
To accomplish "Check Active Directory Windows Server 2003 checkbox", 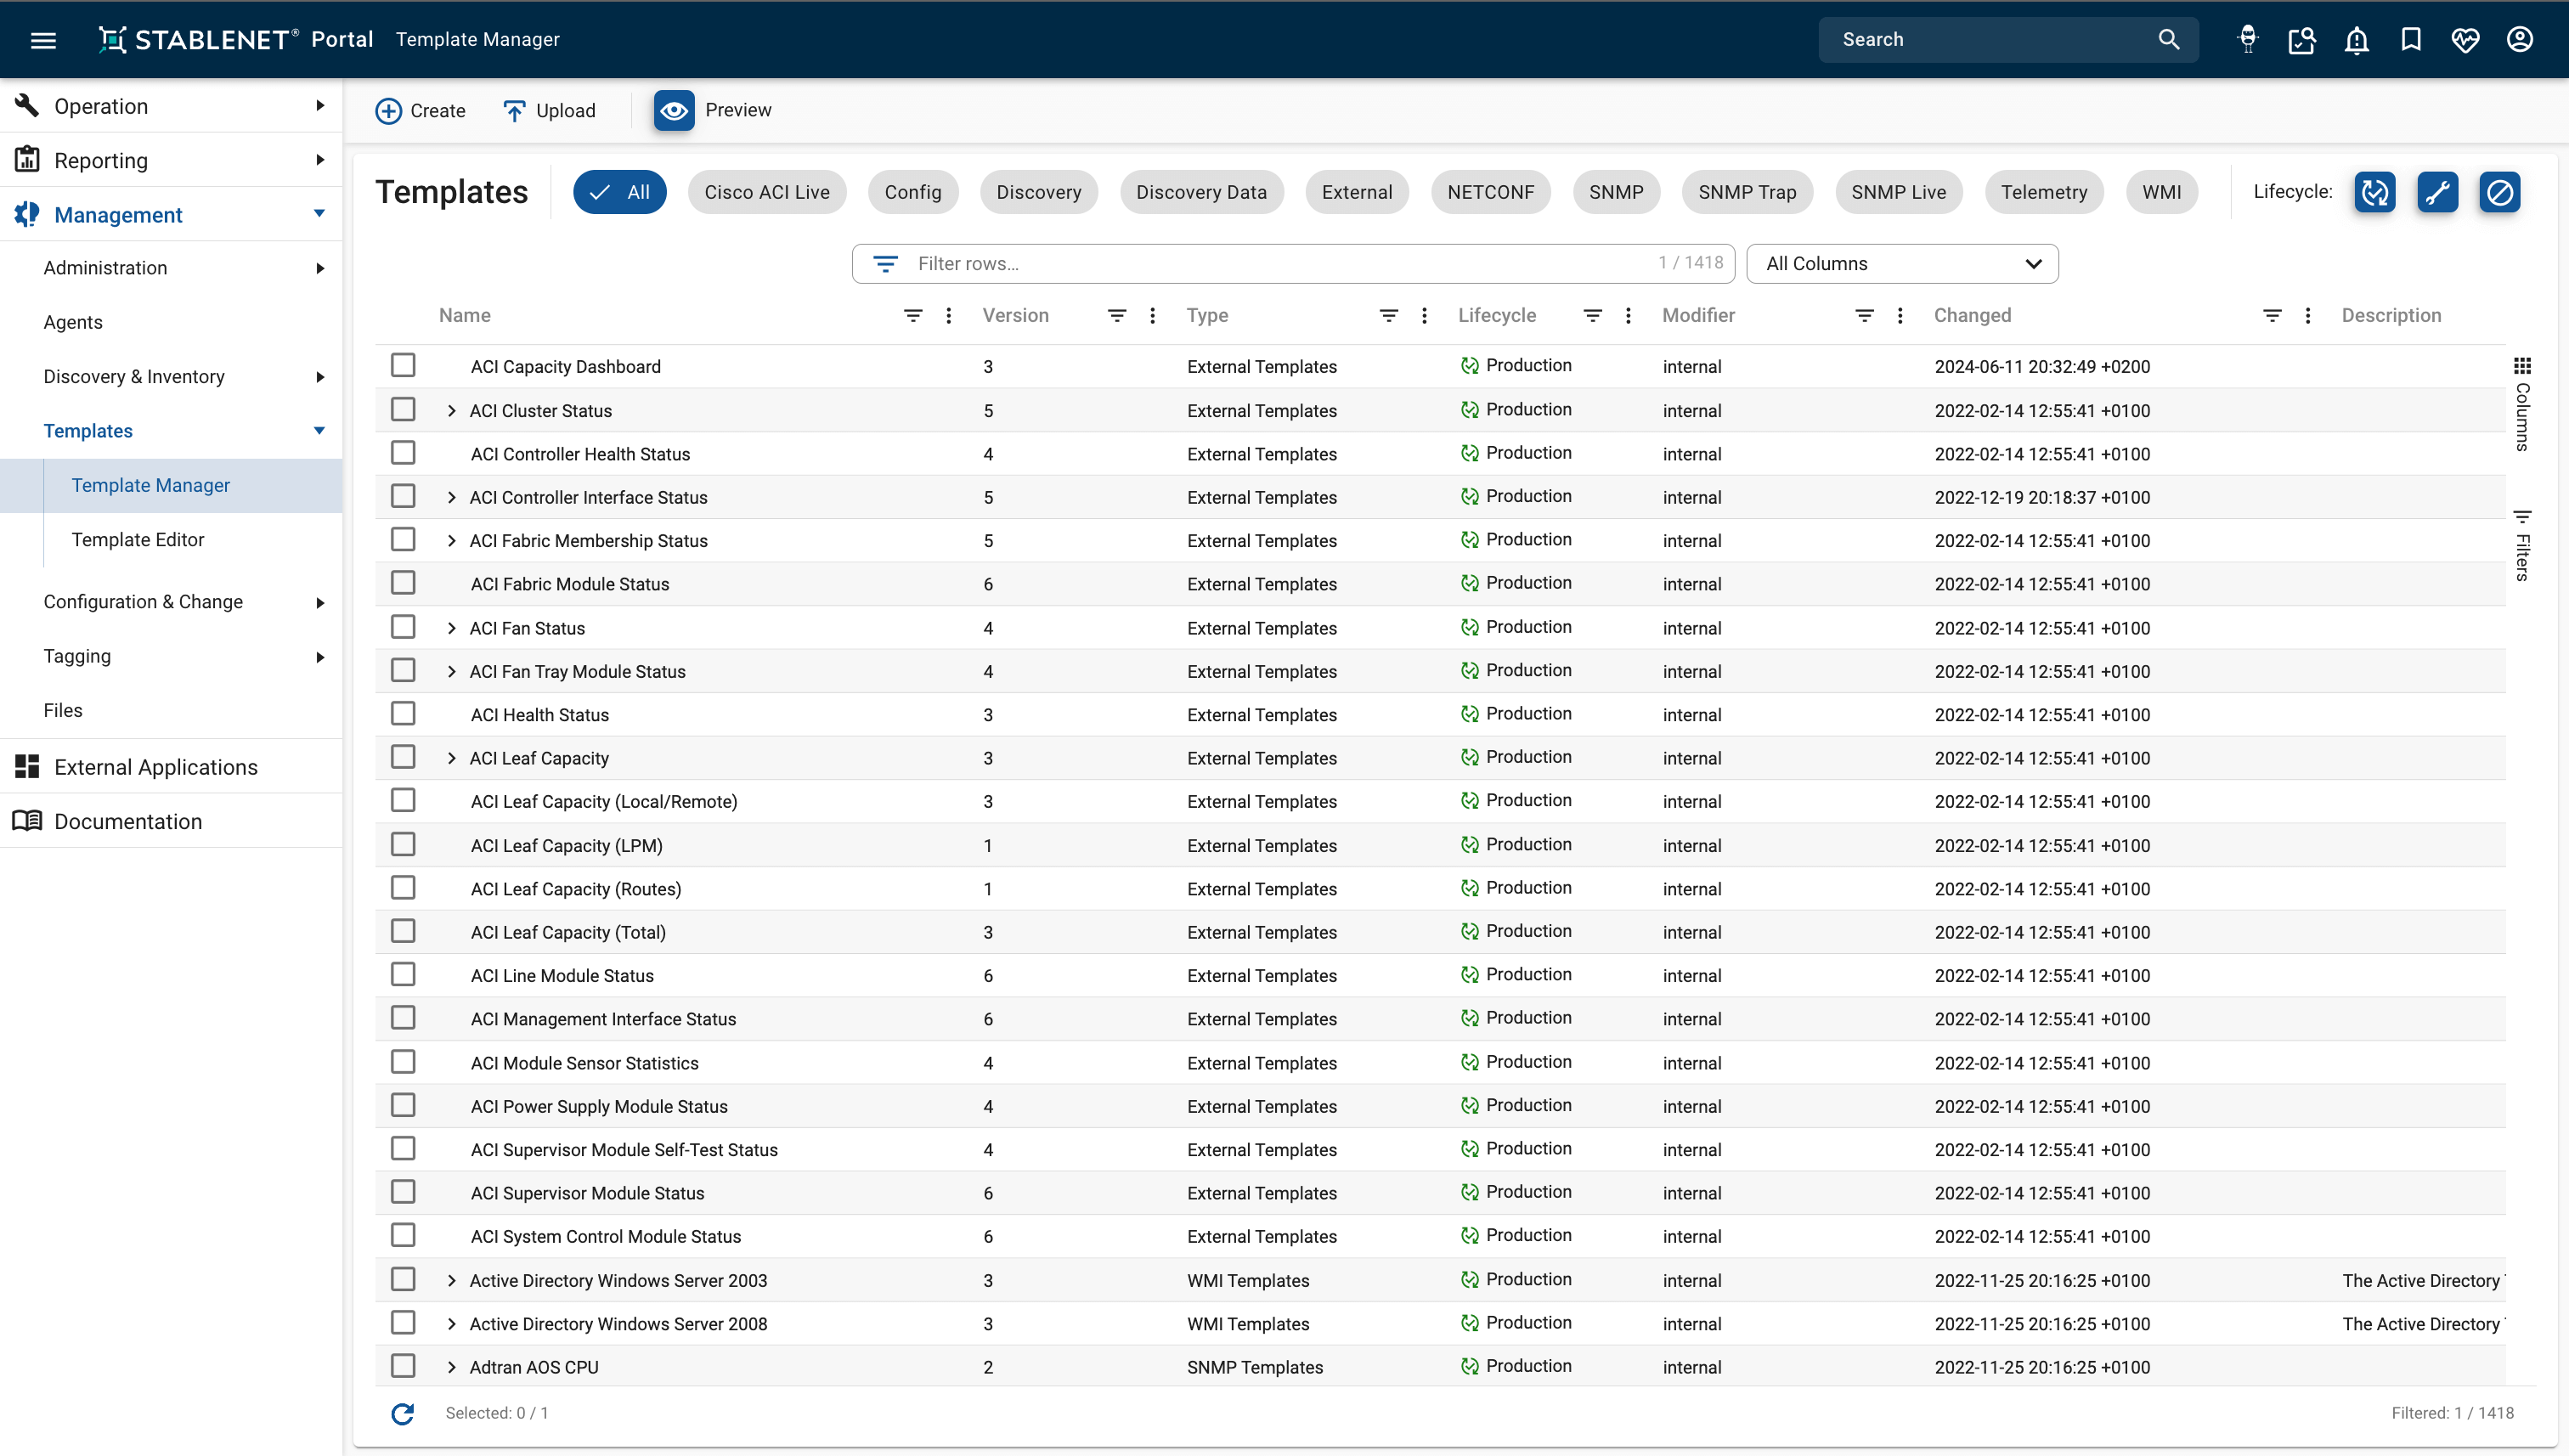I will (403, 1280).
